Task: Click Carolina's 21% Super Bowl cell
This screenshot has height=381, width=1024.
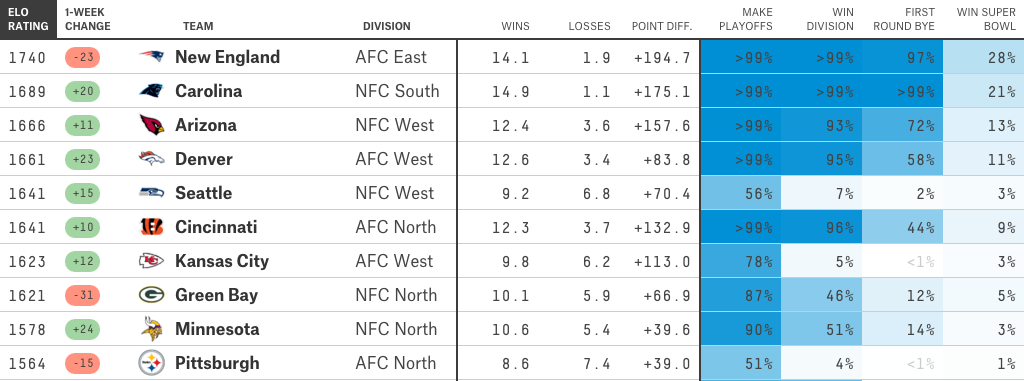Action: (984, 91)
